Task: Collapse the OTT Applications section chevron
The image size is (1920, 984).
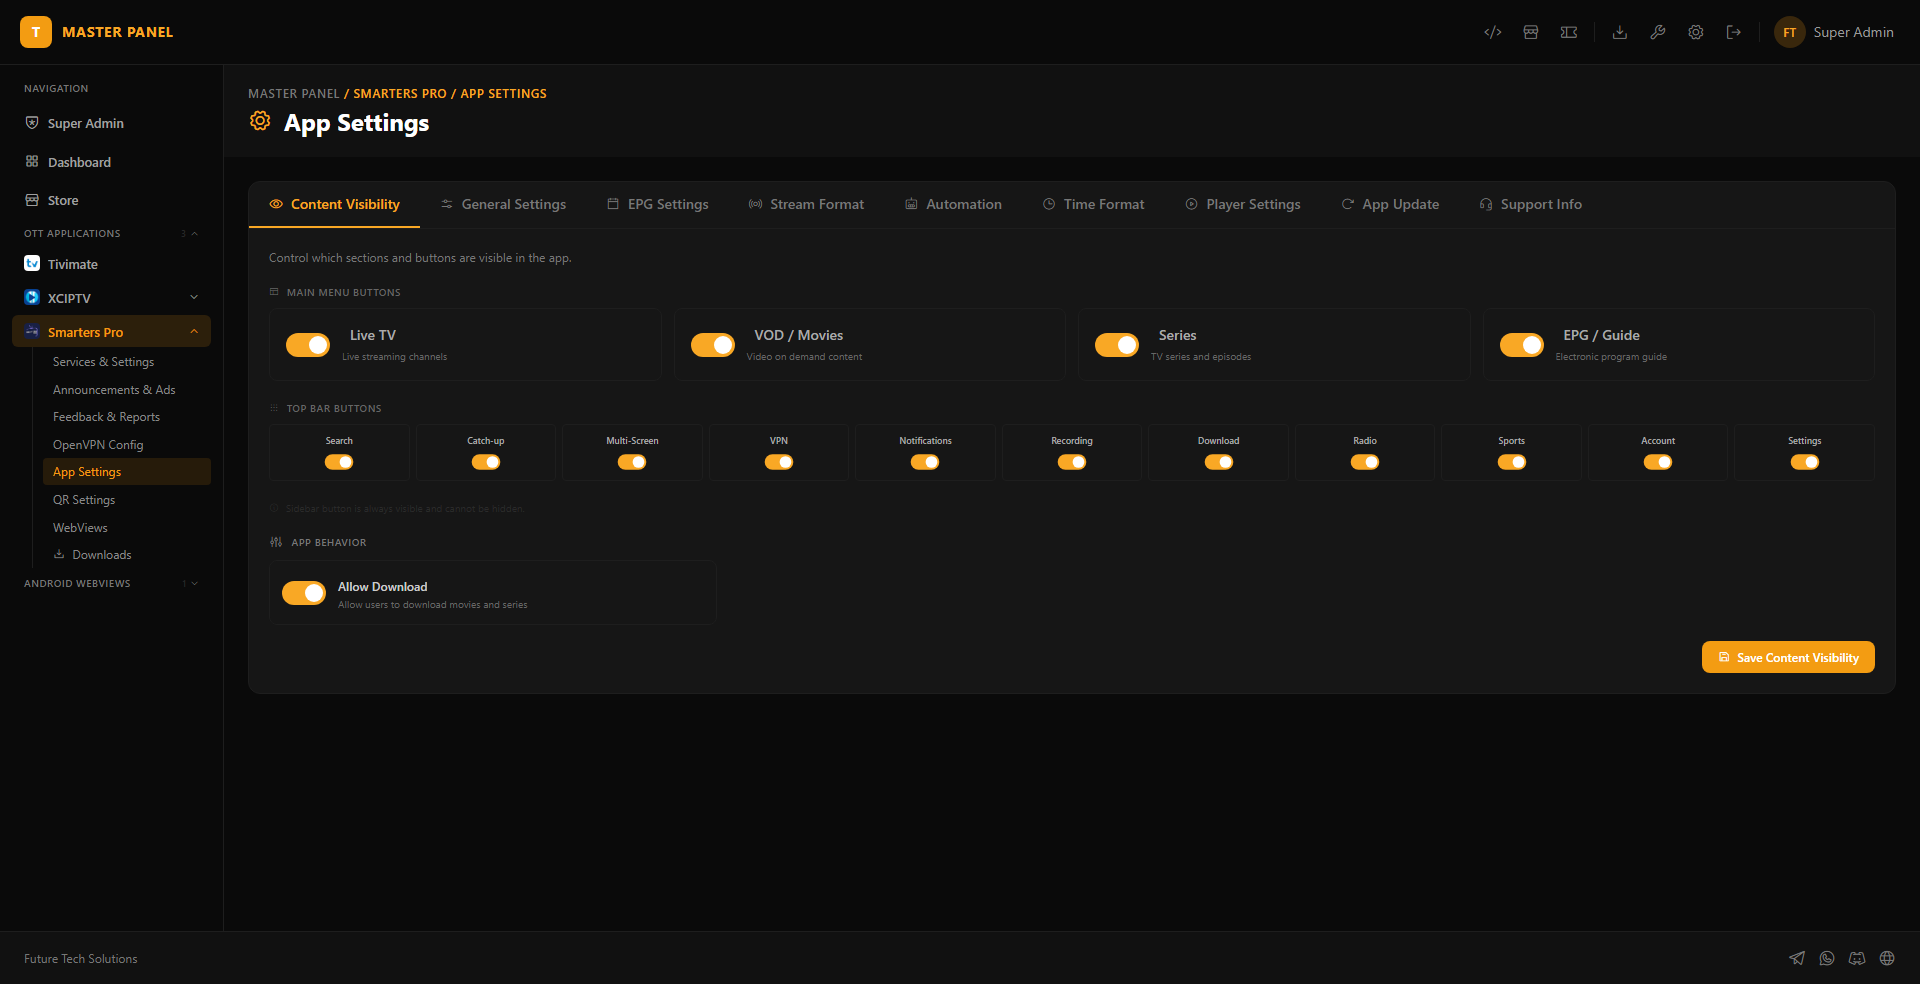Action: [194, 233]
